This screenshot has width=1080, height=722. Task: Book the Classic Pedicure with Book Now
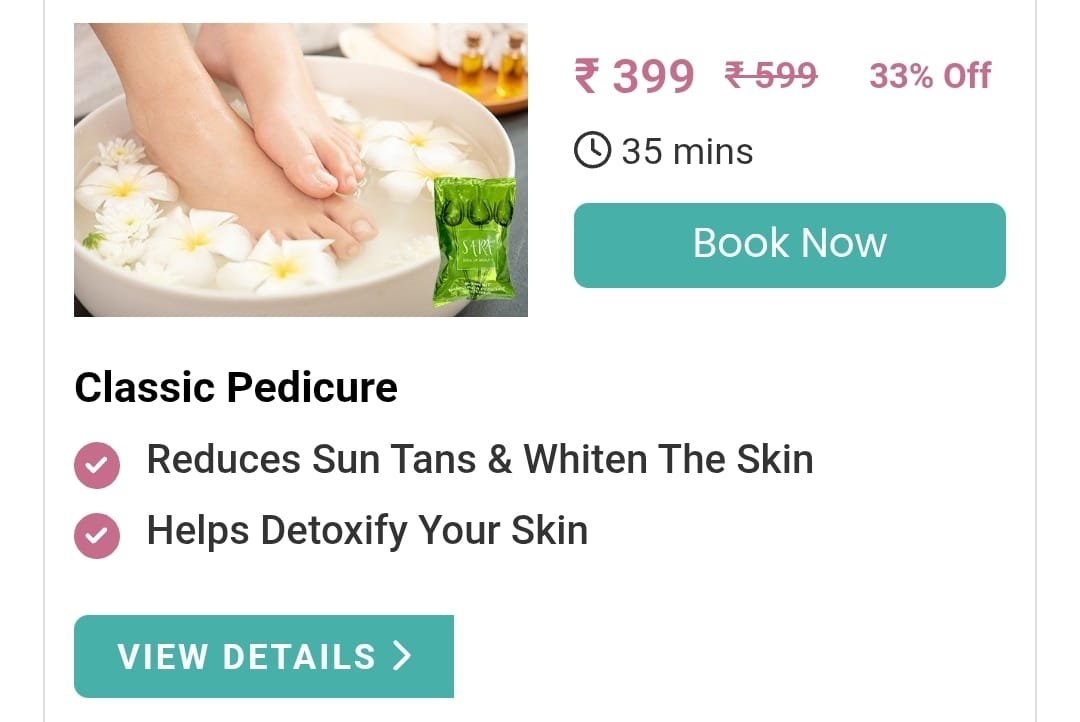789,245
